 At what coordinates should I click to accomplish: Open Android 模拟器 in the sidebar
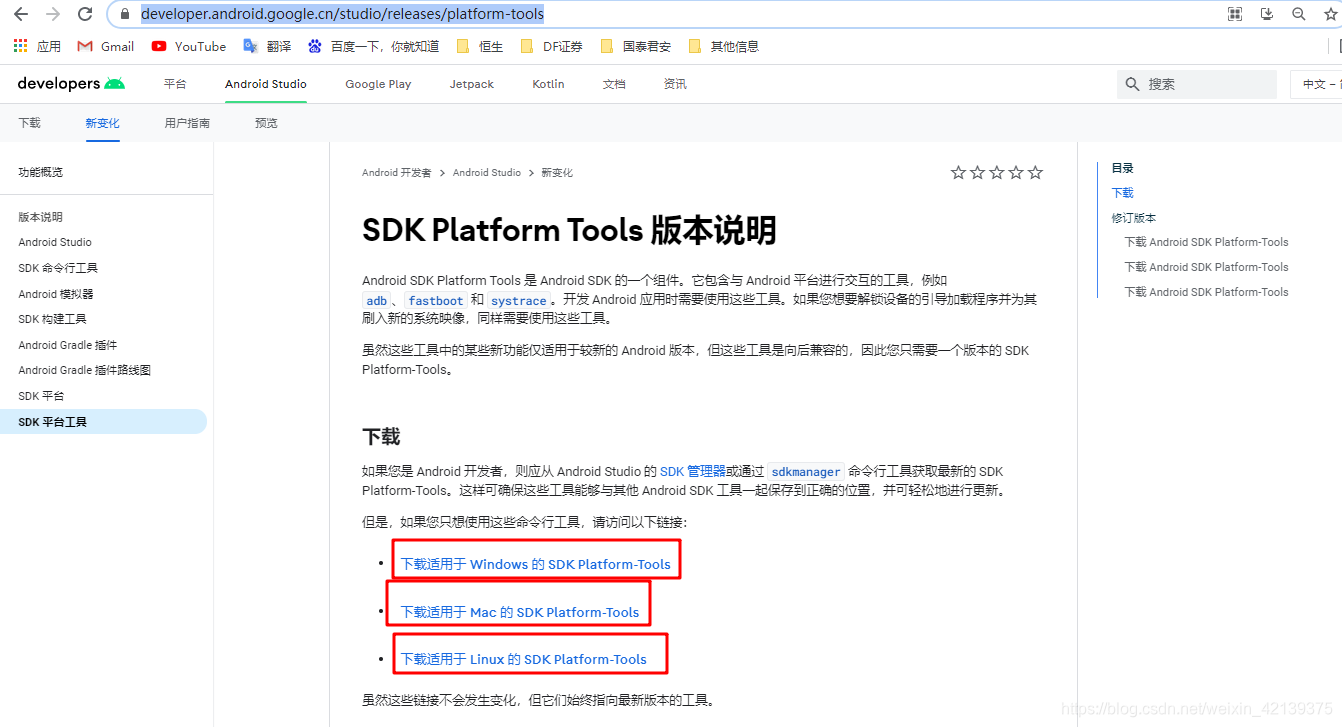(x=56, y=294)
